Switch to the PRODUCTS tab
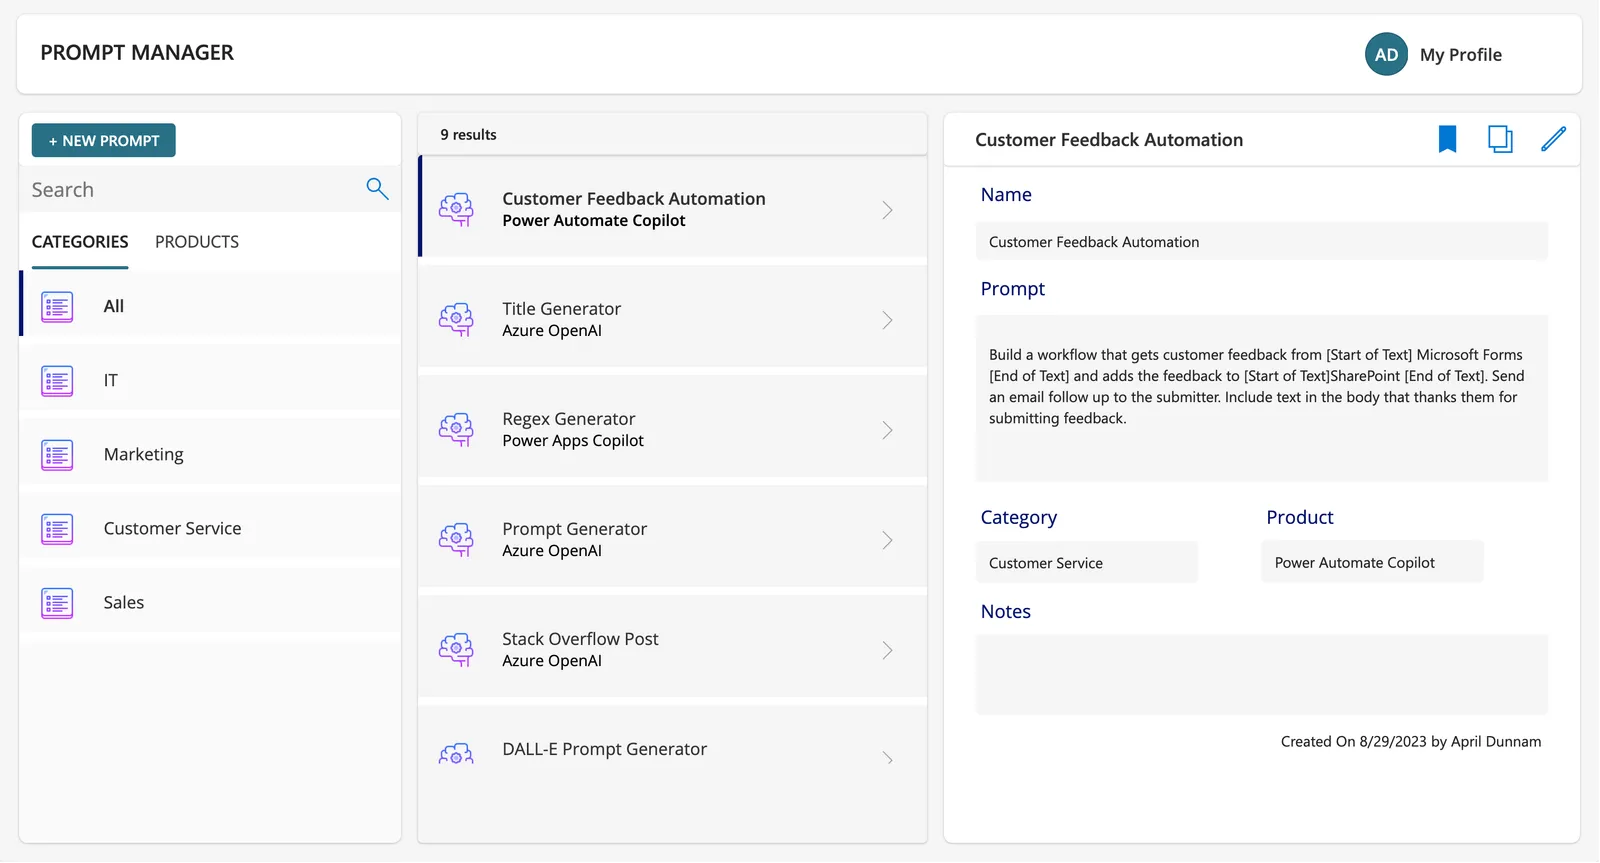Image resolution: width=1600 pixels, height=863 pixels. pyautogui.click(x=197, y=242)
